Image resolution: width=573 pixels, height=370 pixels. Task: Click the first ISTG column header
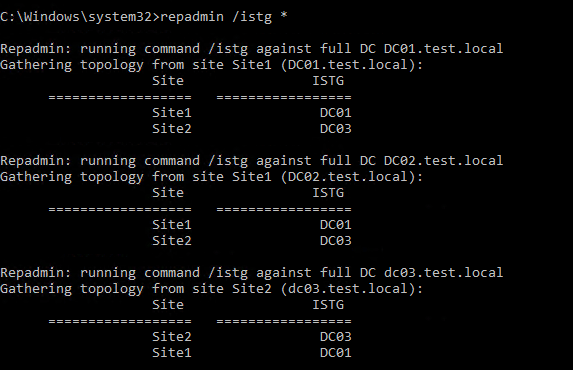(x=328, y=81)
